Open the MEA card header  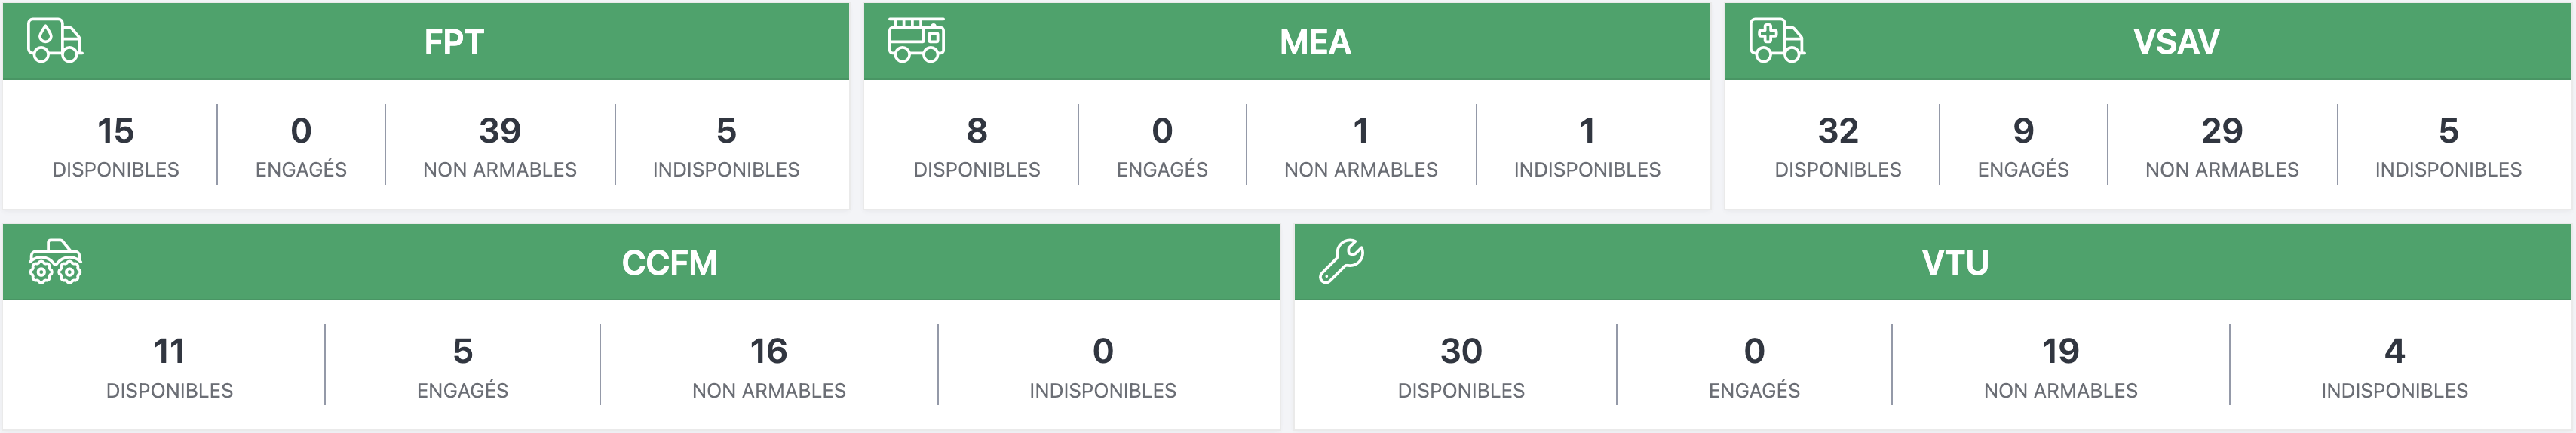[1314, 42]
